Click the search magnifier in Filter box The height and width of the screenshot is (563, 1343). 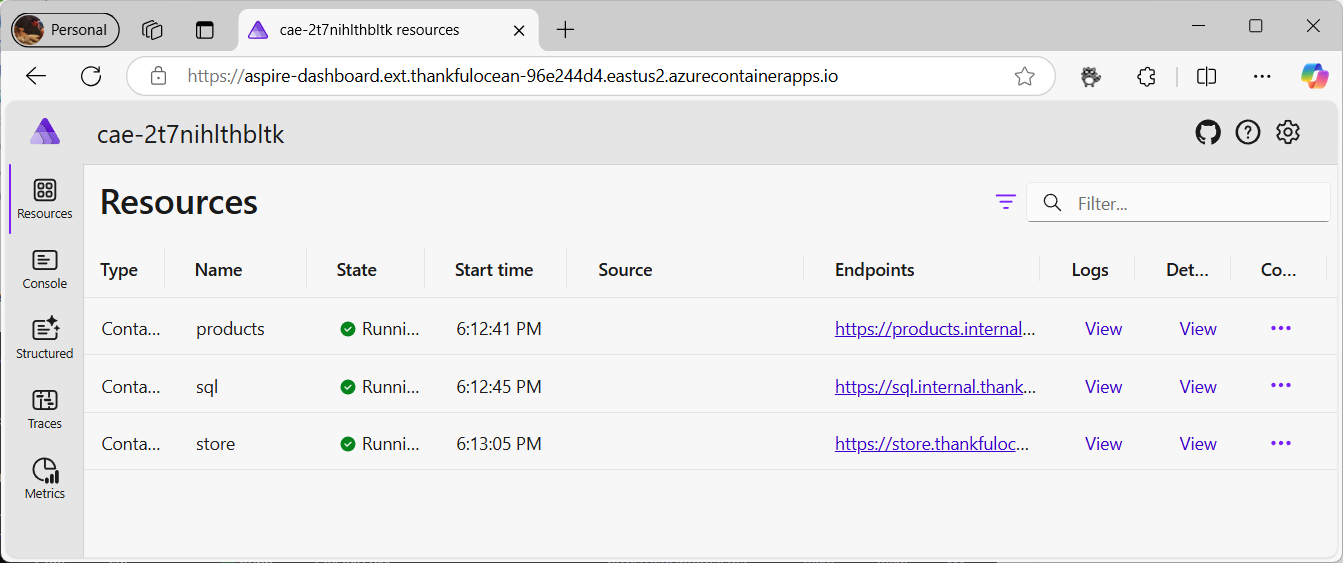click(1052, 203)
